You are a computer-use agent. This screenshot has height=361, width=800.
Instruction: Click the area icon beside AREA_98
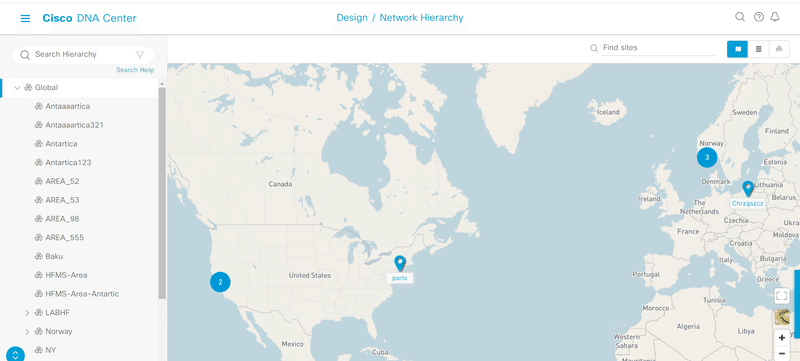[38, 219]
